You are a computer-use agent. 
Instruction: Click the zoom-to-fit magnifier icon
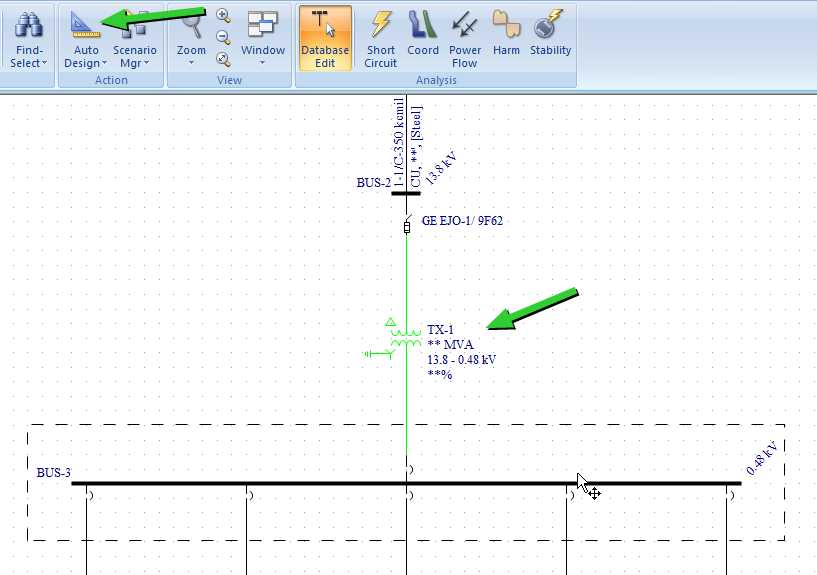coord(223,59)
